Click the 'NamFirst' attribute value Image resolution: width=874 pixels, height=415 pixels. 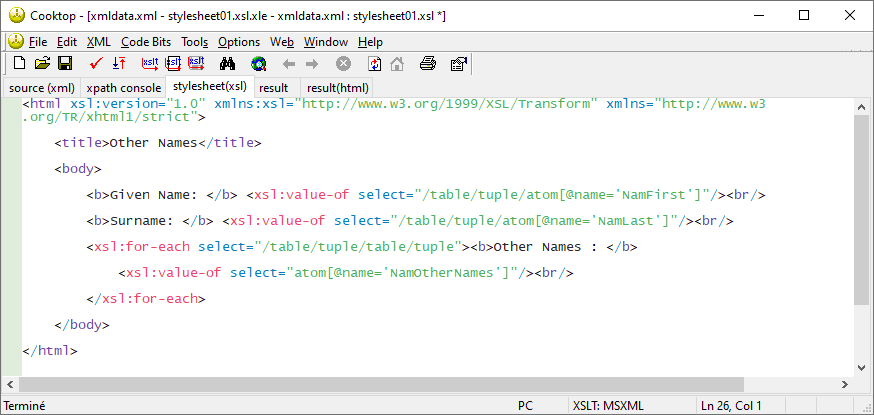pos(653,195)
